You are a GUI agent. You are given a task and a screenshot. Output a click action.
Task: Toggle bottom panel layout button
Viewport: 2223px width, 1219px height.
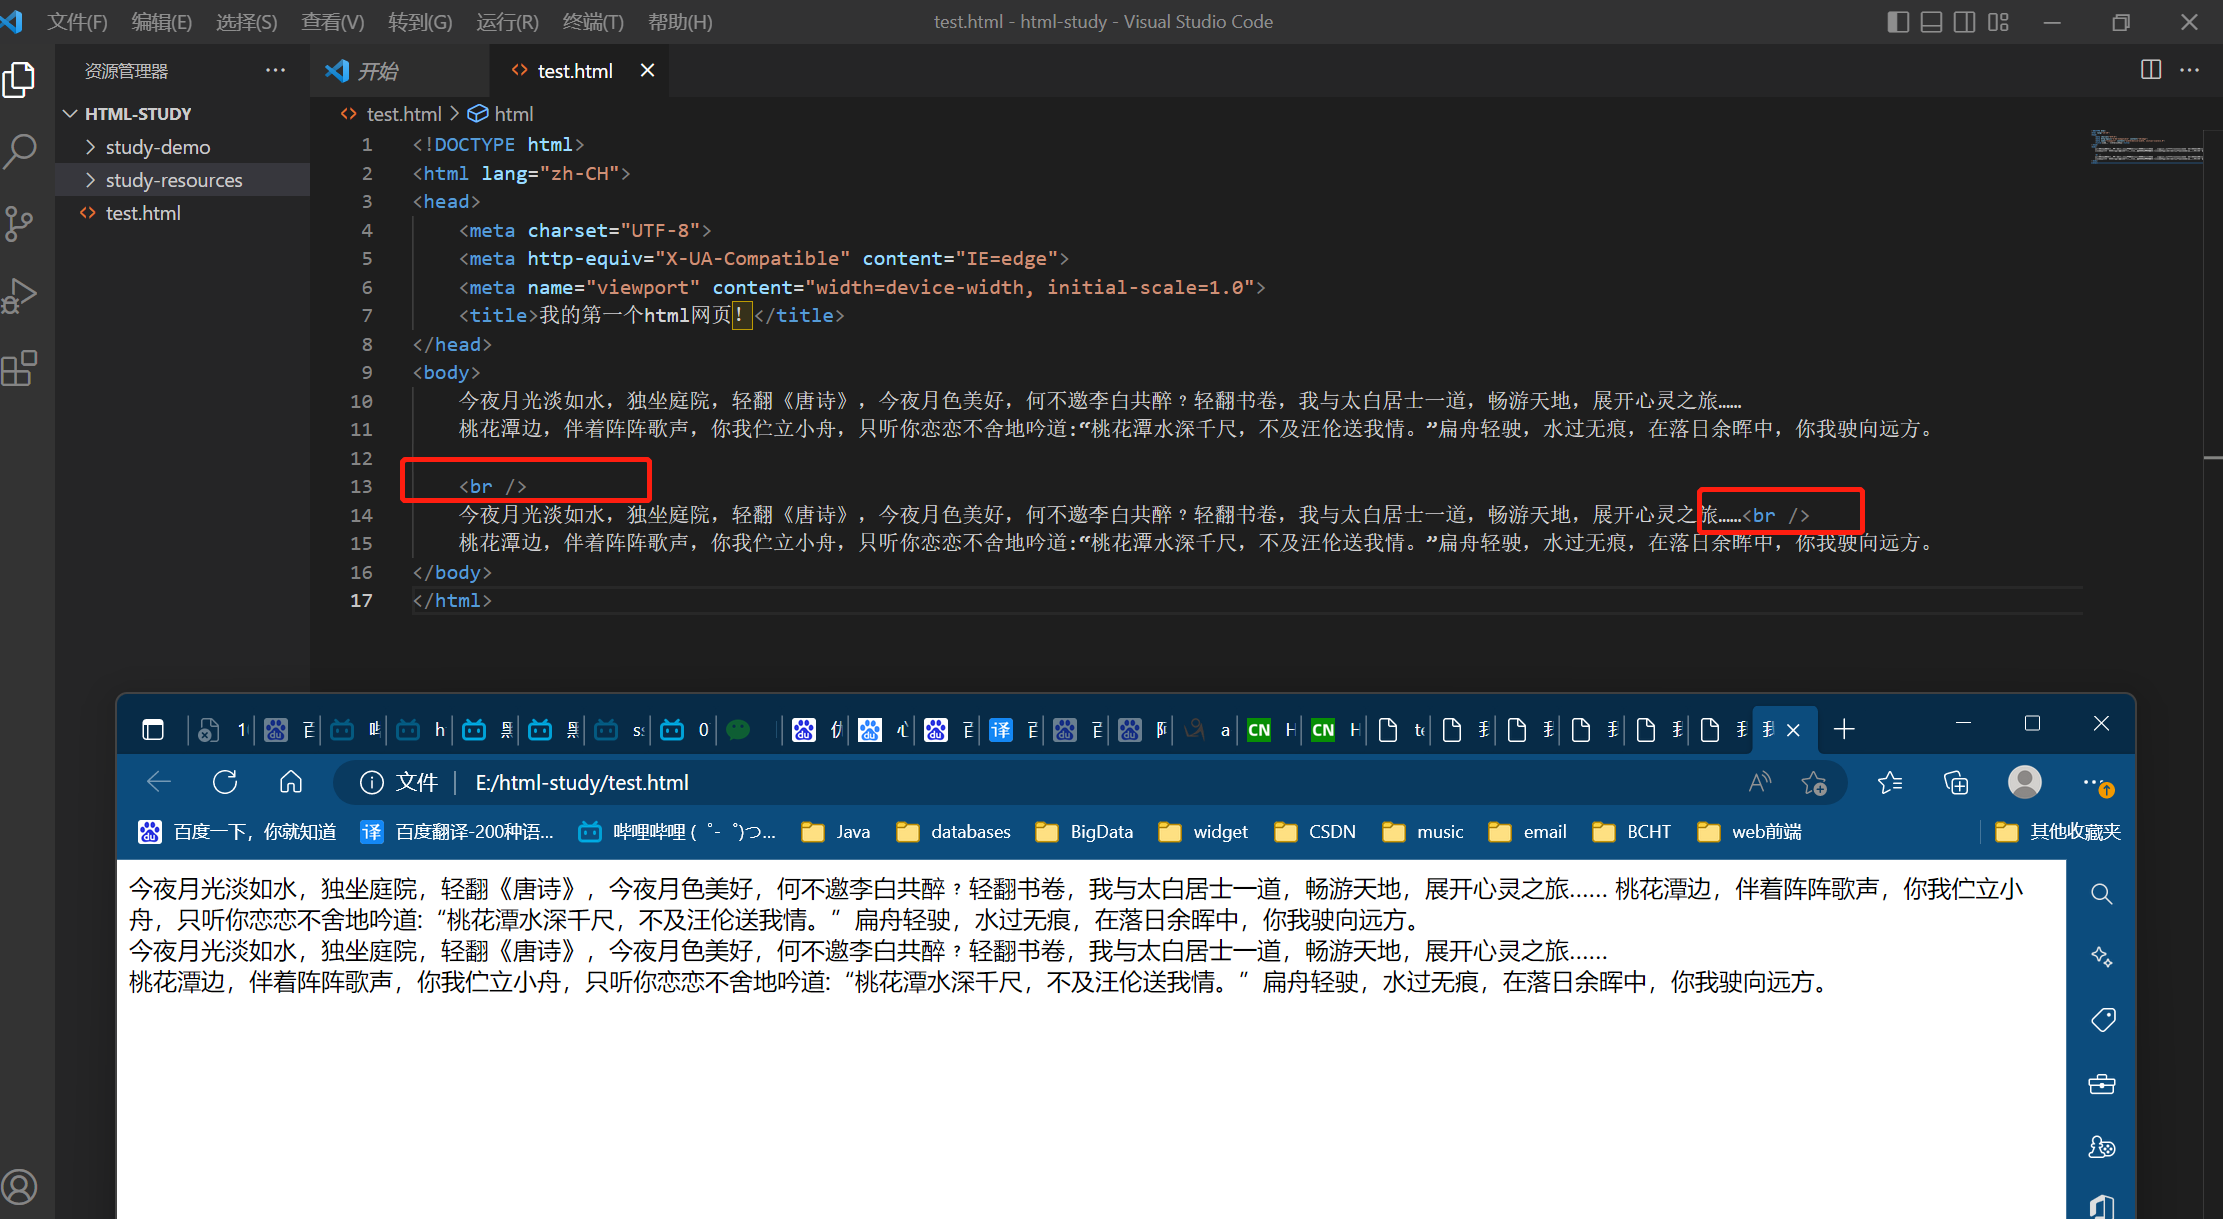point(1931,22)
